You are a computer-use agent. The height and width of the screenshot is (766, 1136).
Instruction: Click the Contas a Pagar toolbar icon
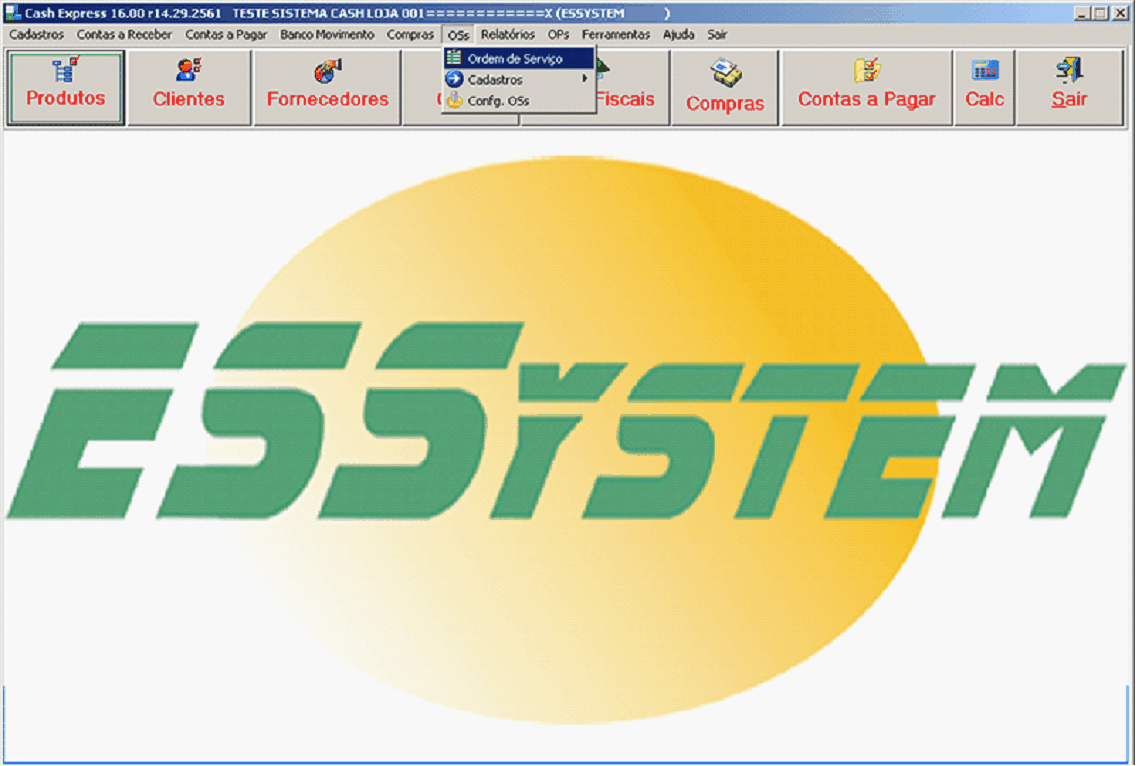pyautogui.click(x=866, y=72)
